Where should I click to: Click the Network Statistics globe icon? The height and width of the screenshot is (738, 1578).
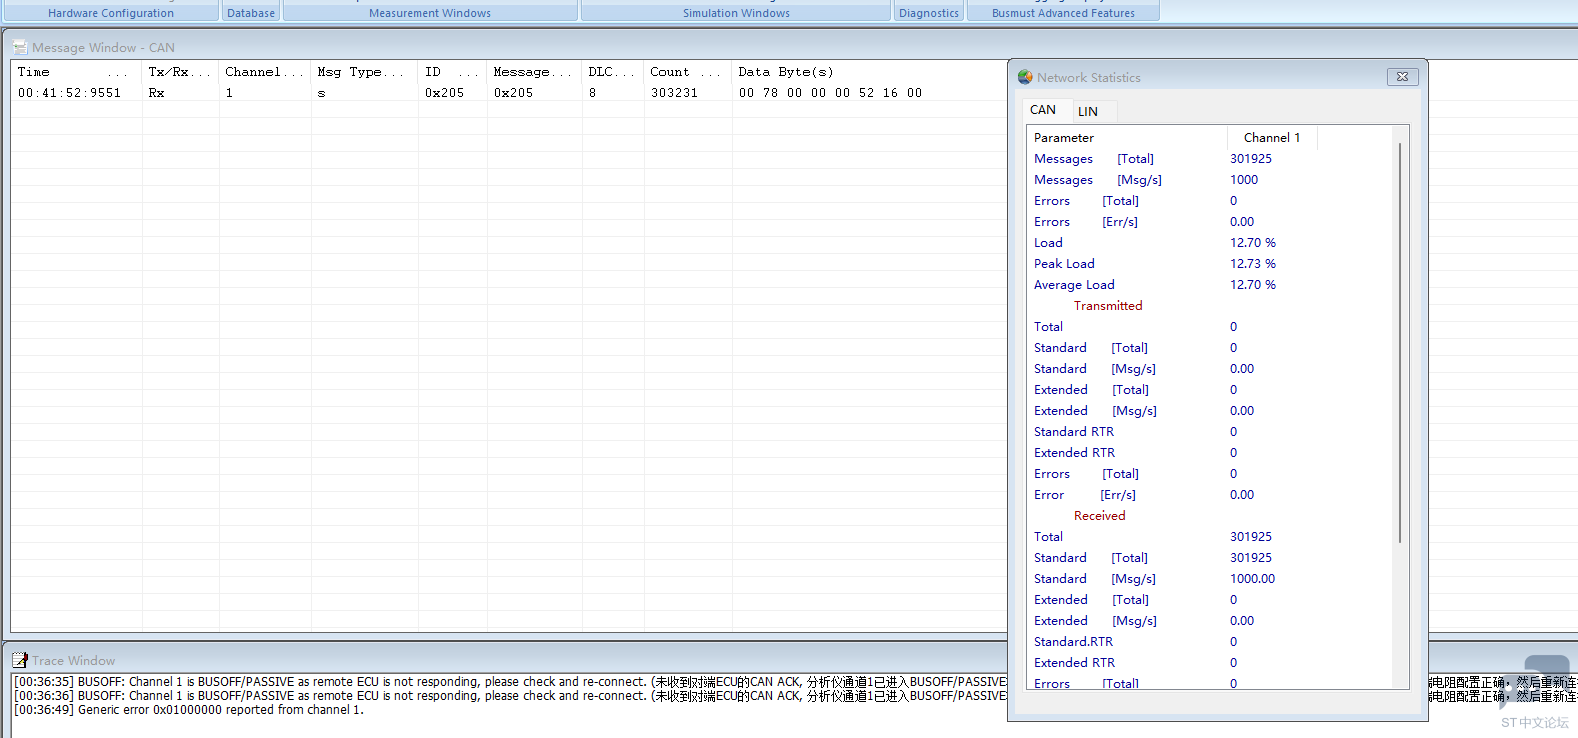[x=1025, y=77]
